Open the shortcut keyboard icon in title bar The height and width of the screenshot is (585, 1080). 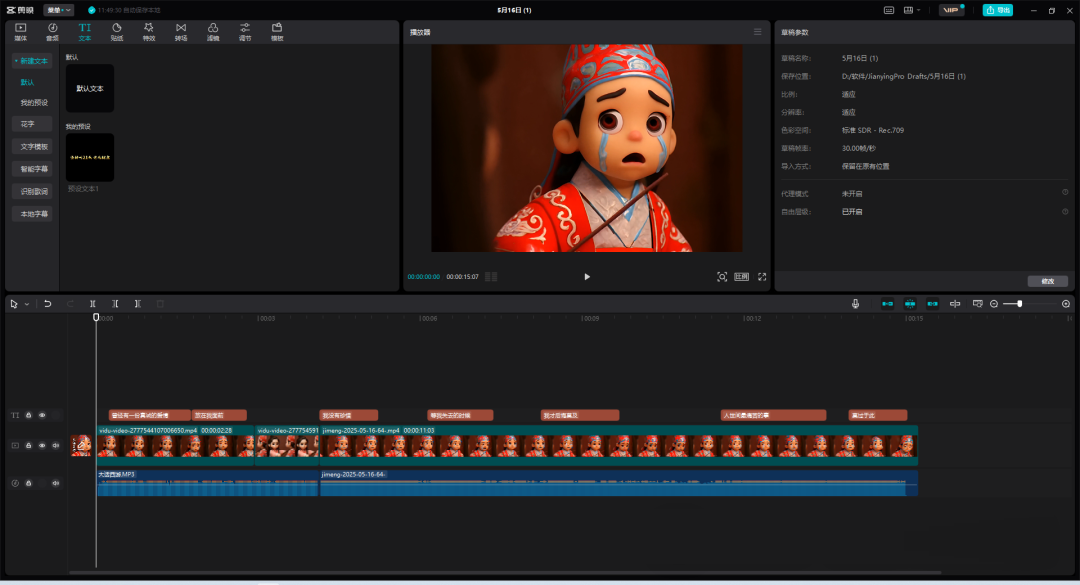point(889,10)
